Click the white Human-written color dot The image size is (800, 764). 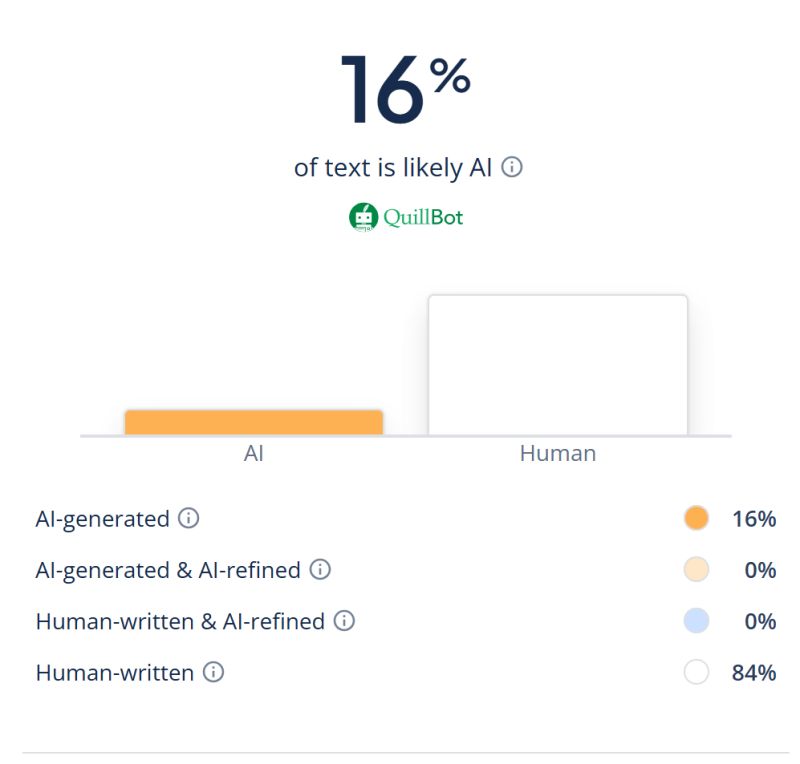coord(696,673)
